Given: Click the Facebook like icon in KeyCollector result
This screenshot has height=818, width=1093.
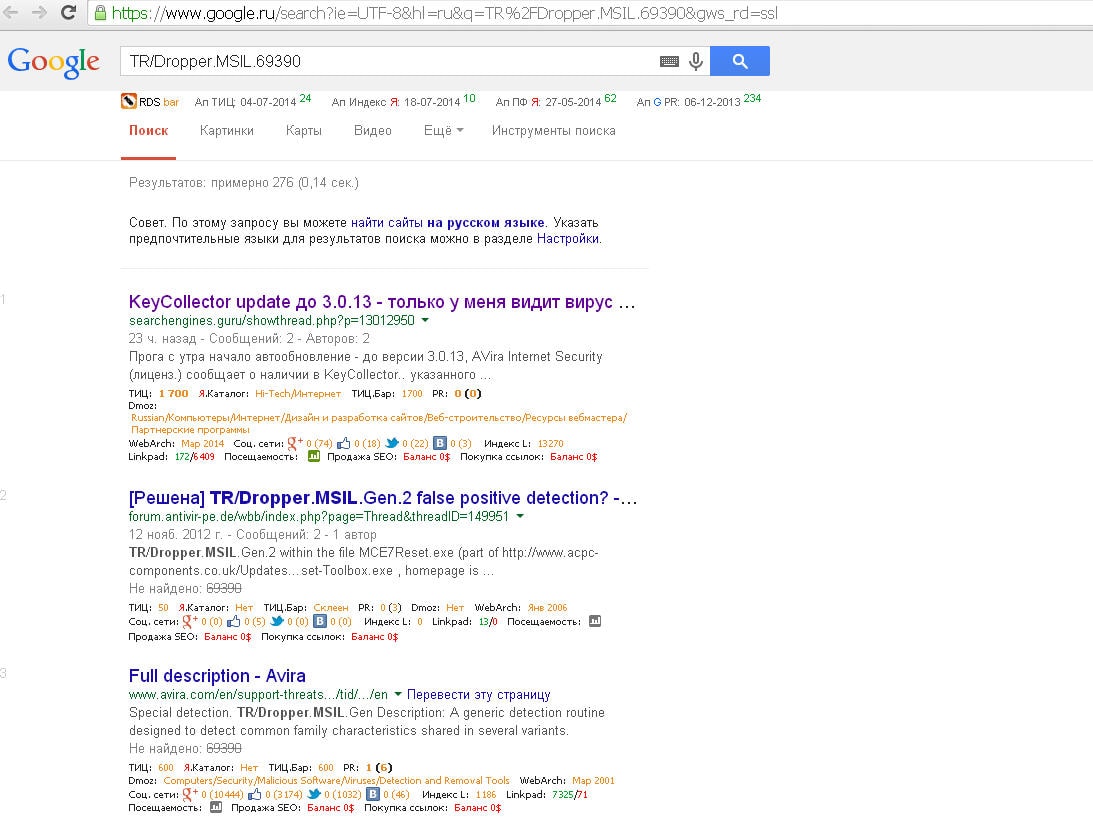Looking at the screenshot, I should [x=344, y=443].
